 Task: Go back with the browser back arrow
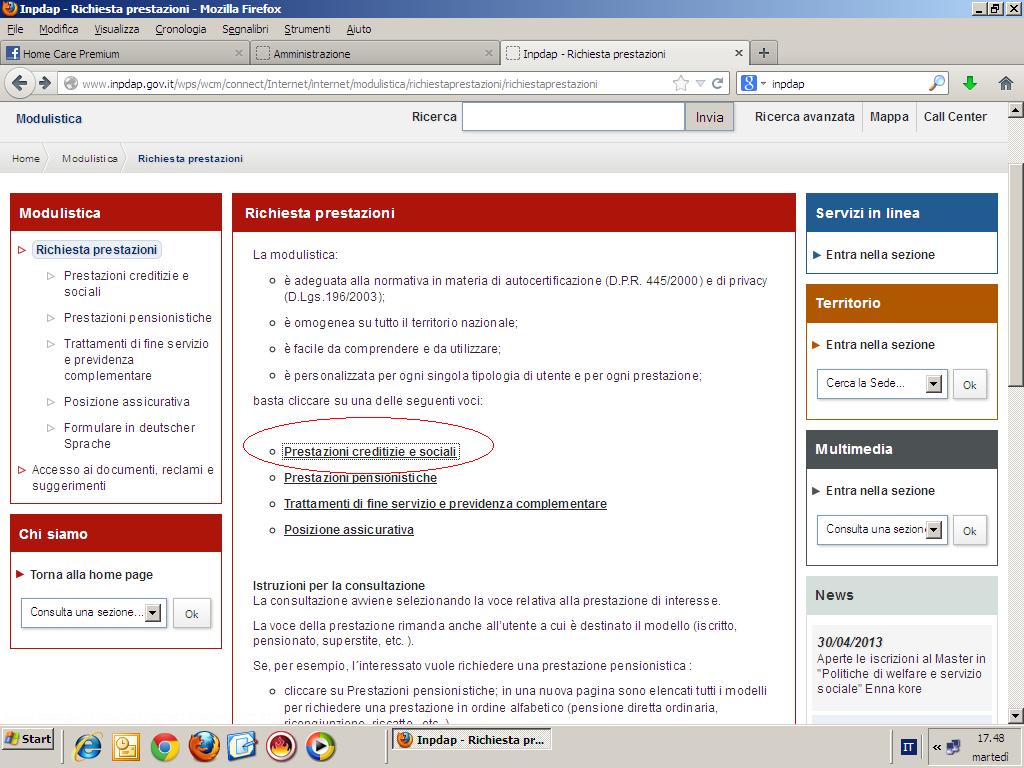(20, 83)
